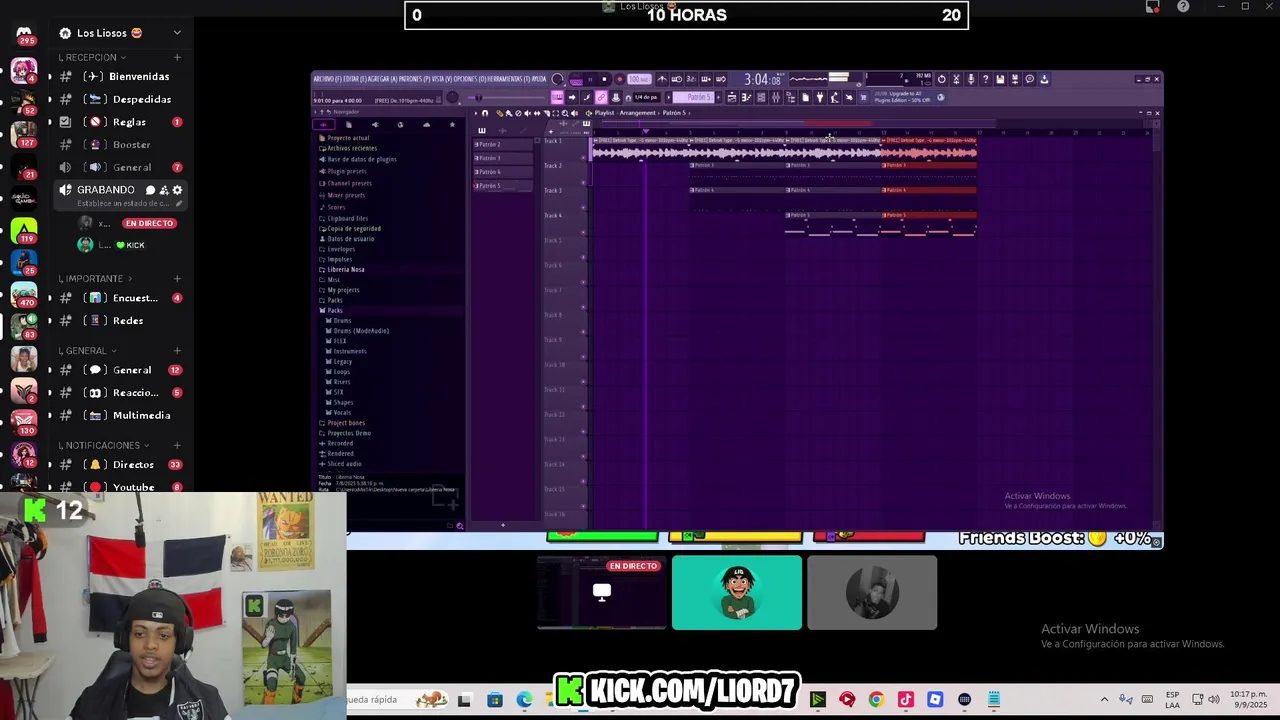The image size is (1280, 720).
Task: Open the Libreria Nosa browser folder
Action: [x=346, y=269]
